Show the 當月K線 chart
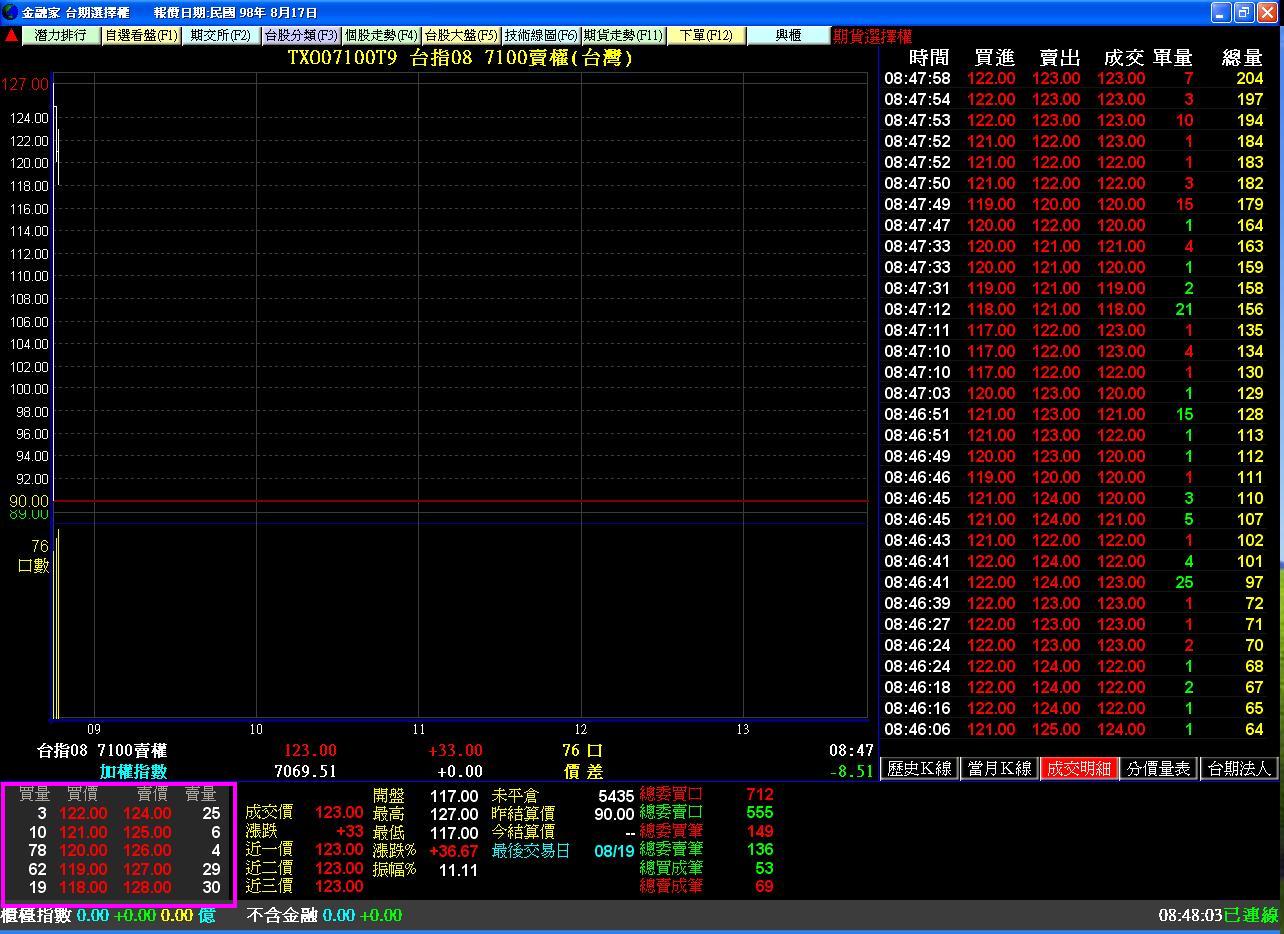The width and height of the screenshot is (1284, 934). click(x=999, y=768)
